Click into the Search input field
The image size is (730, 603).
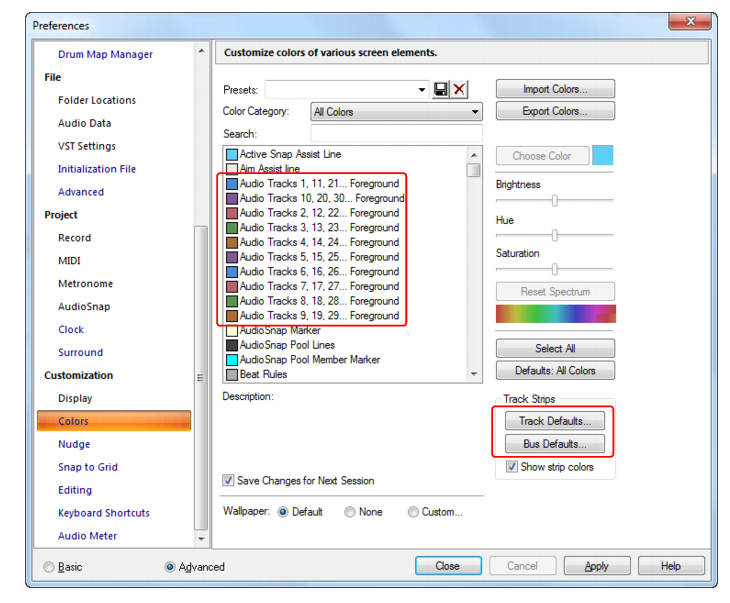point(396,134)
